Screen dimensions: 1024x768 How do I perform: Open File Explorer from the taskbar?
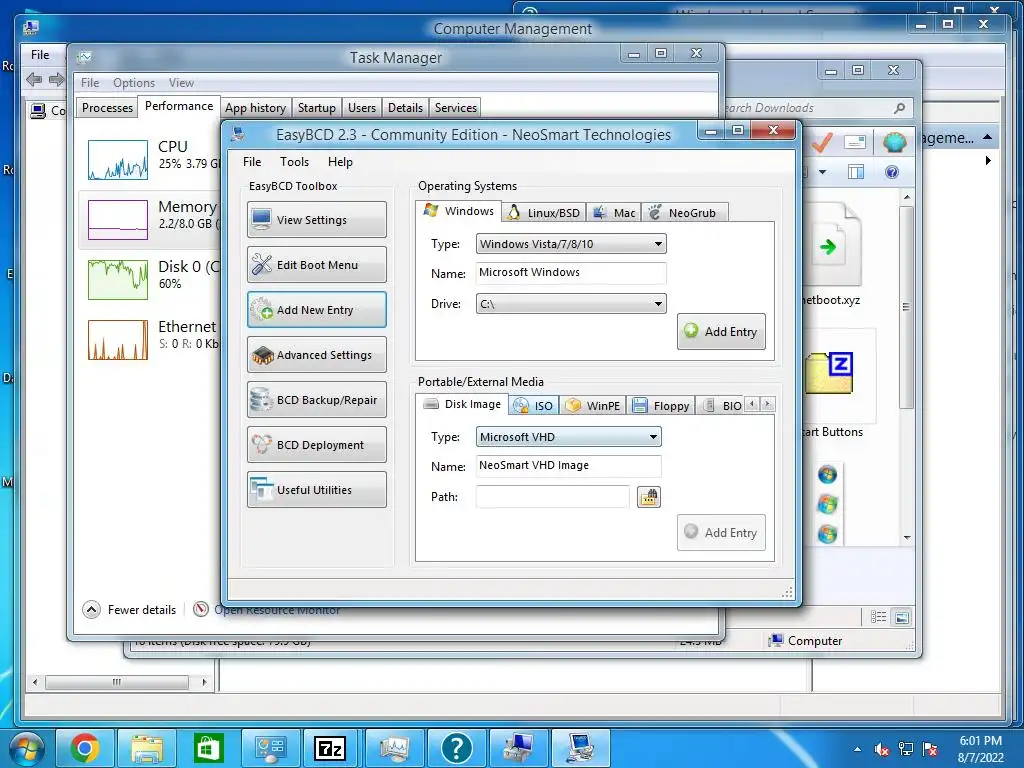click(147, 748)
